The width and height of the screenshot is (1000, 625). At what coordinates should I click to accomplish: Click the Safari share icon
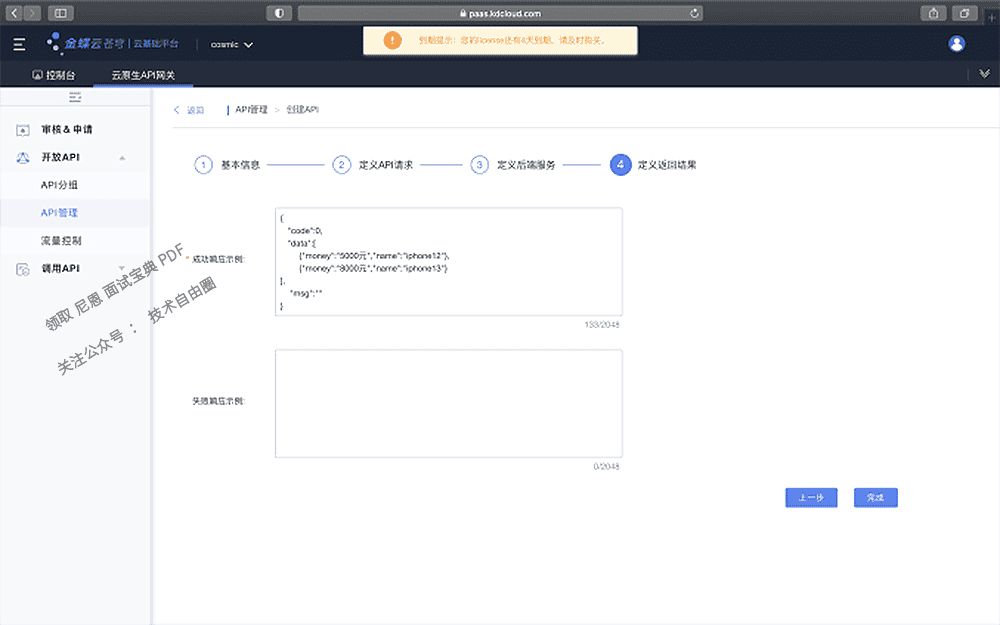pyautogui.click(x=935, y=12)
